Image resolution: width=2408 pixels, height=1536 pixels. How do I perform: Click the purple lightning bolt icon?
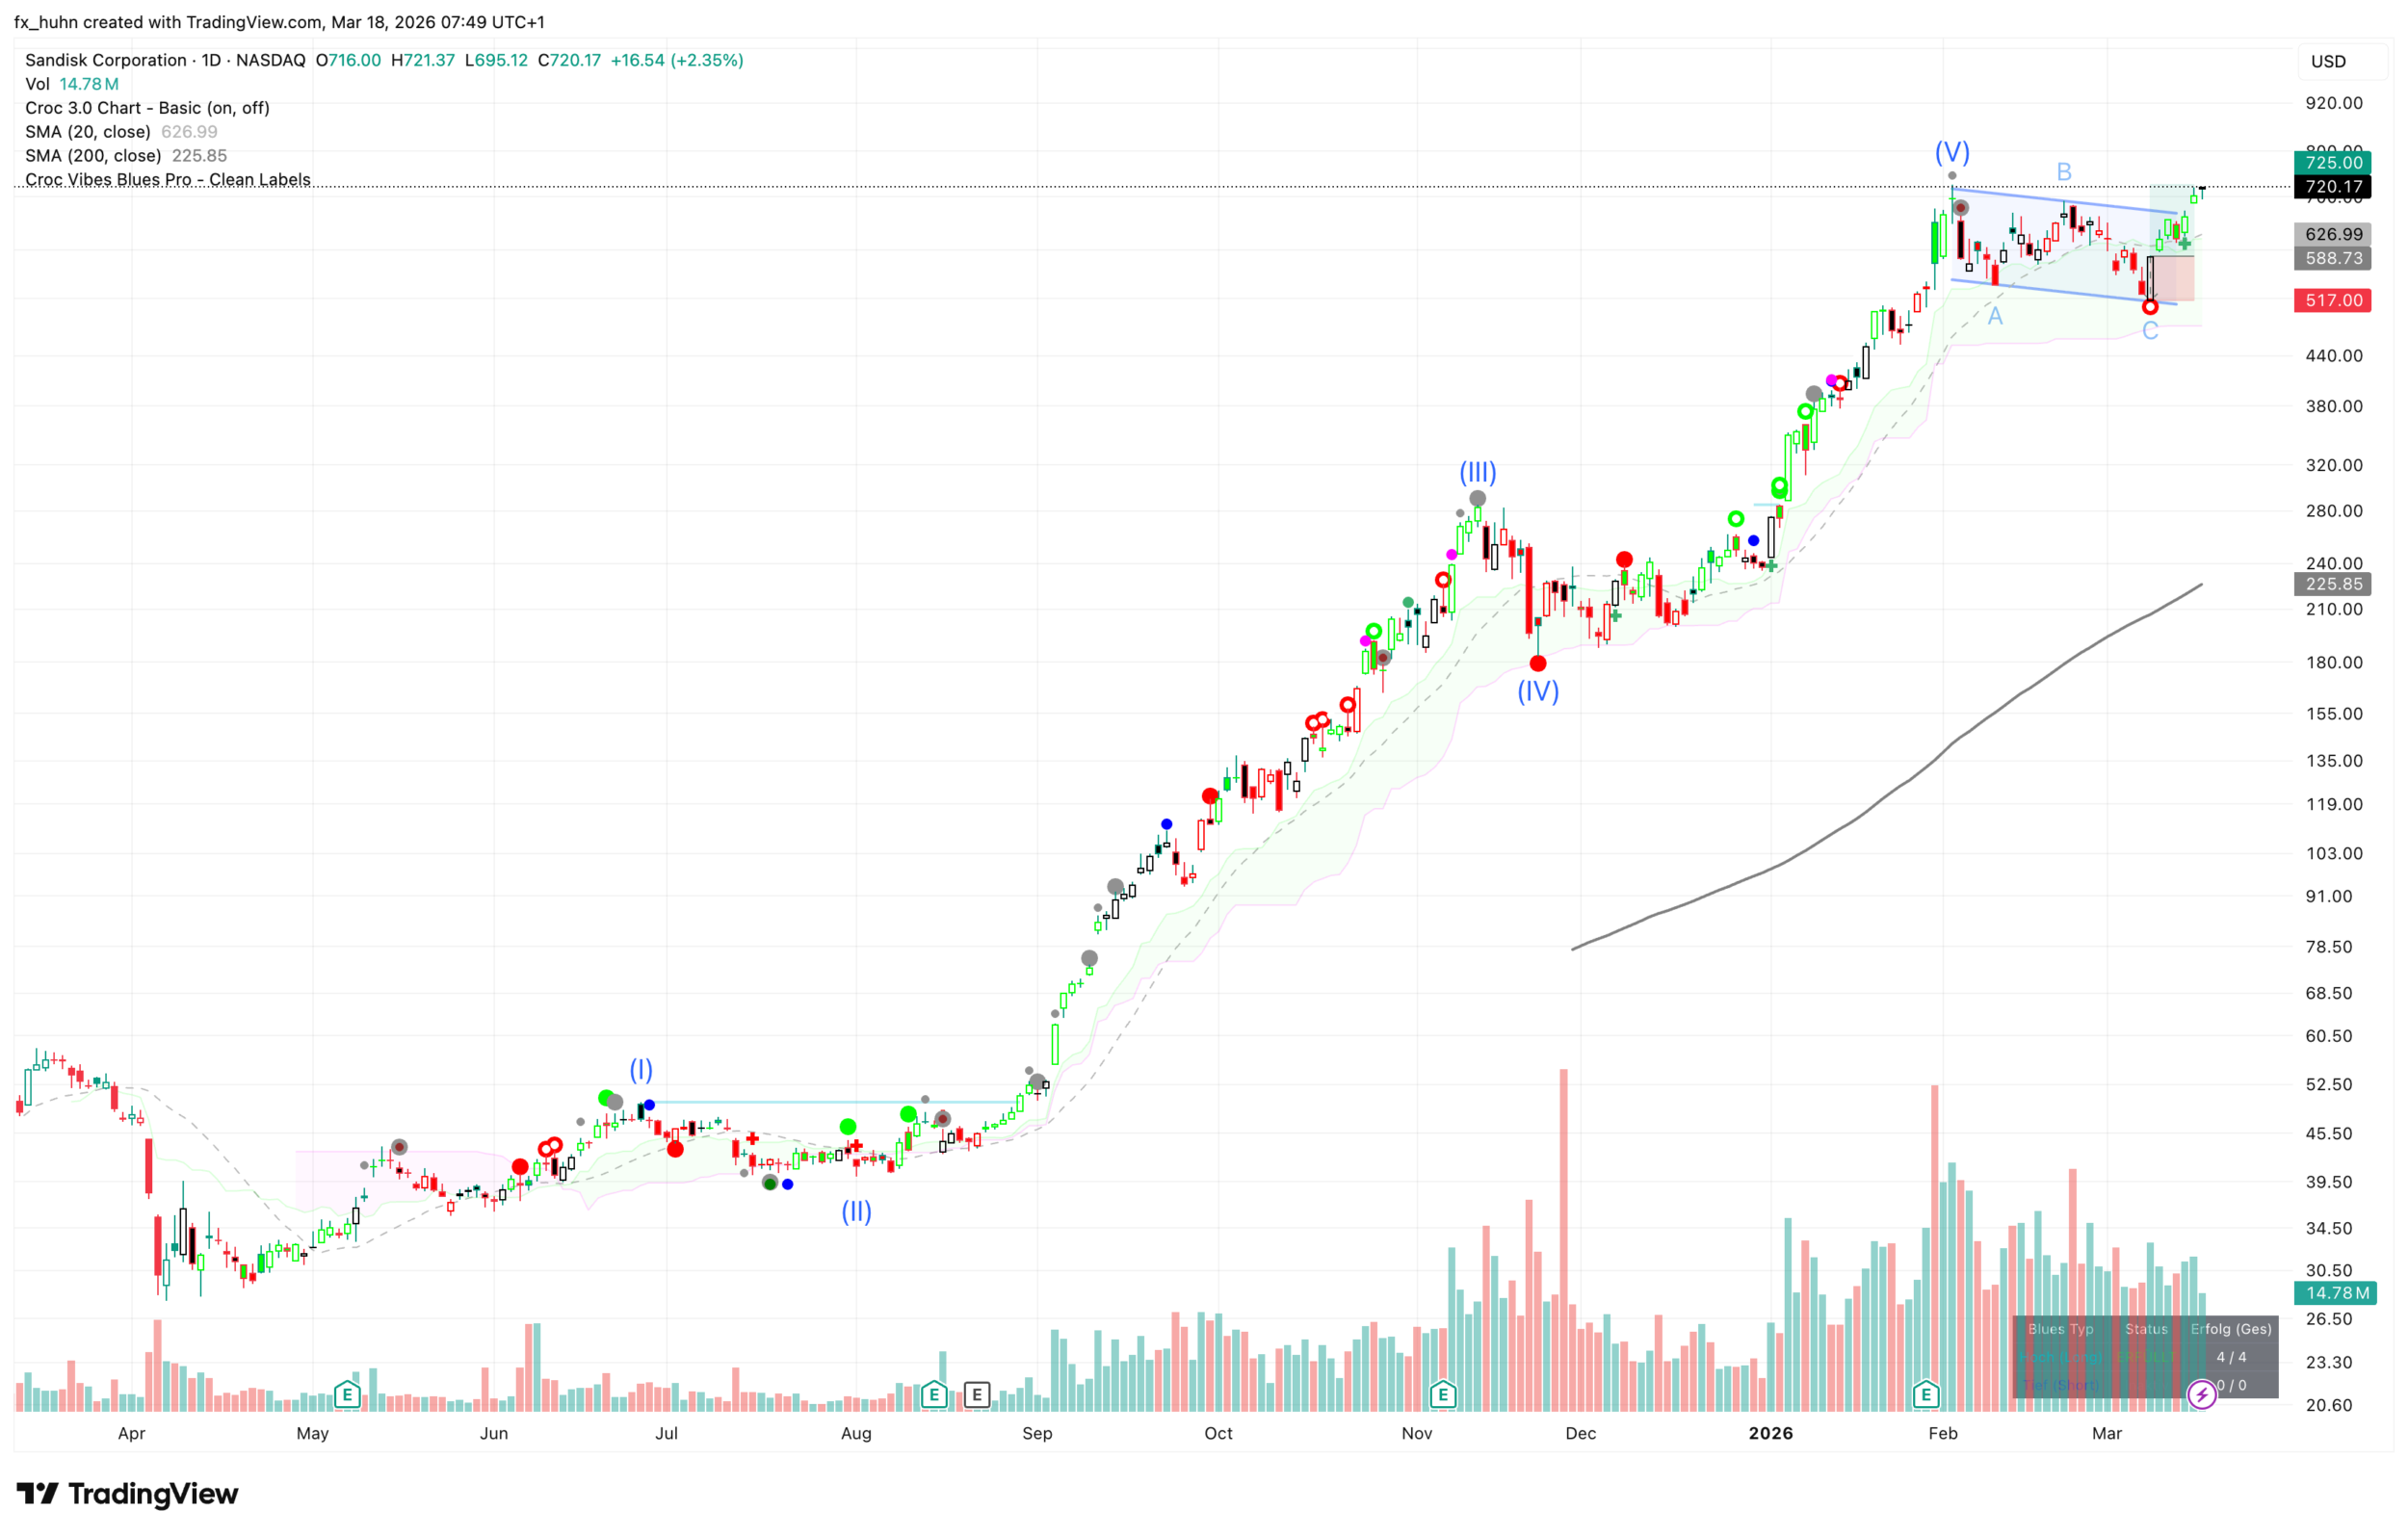pyautogui.click(x=2201, y=1394)
